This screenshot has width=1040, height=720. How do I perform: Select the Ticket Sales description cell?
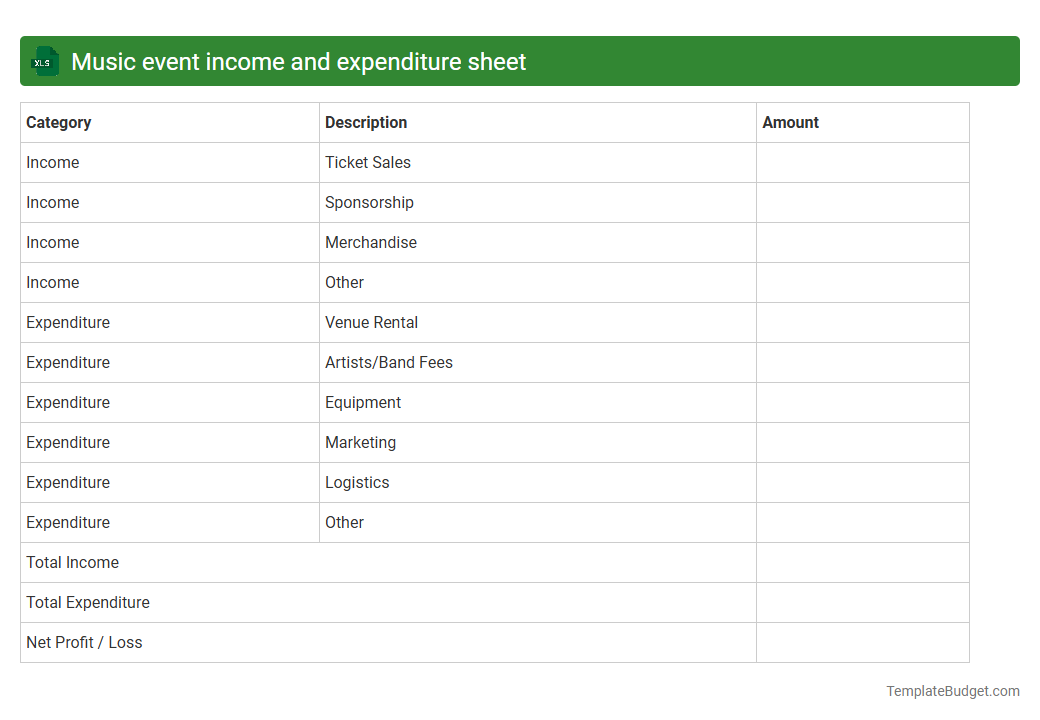click(368, 162)
